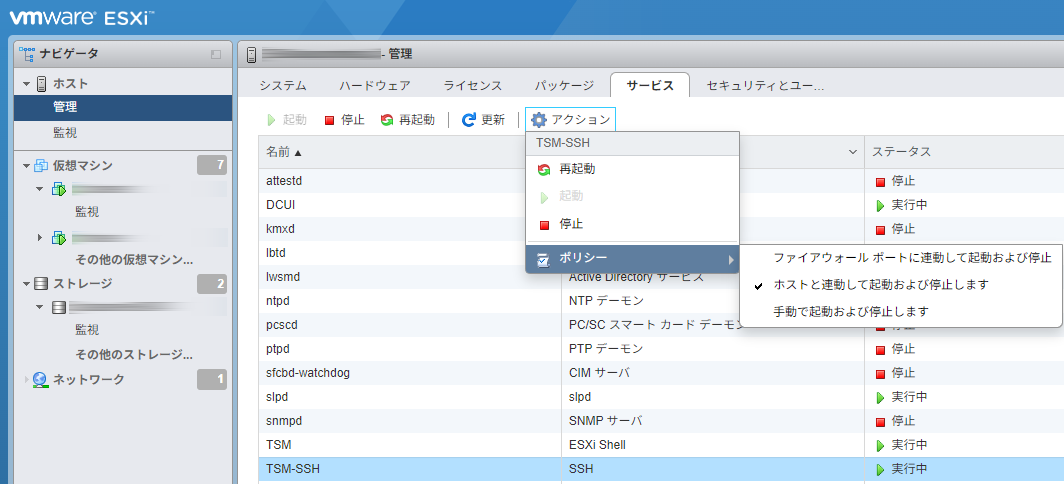Minimize the Navigator panel with its corner icon
Image resolution: width=1064 pixels, height=484 pixels.
coord(216,54)
